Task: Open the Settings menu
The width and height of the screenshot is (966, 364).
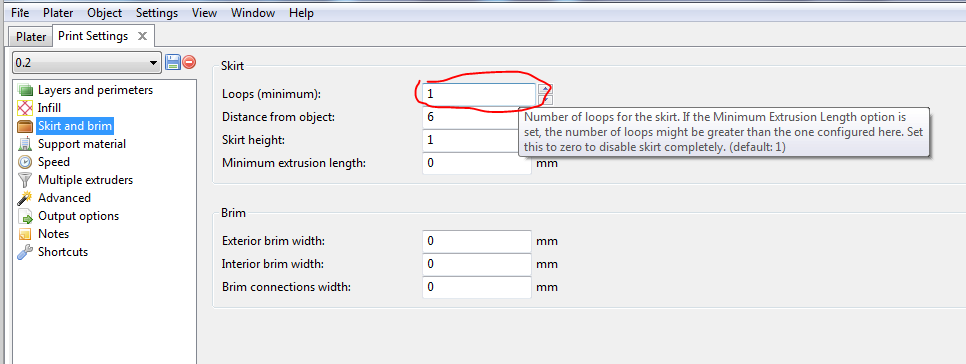Action: (x=157, y=13)
